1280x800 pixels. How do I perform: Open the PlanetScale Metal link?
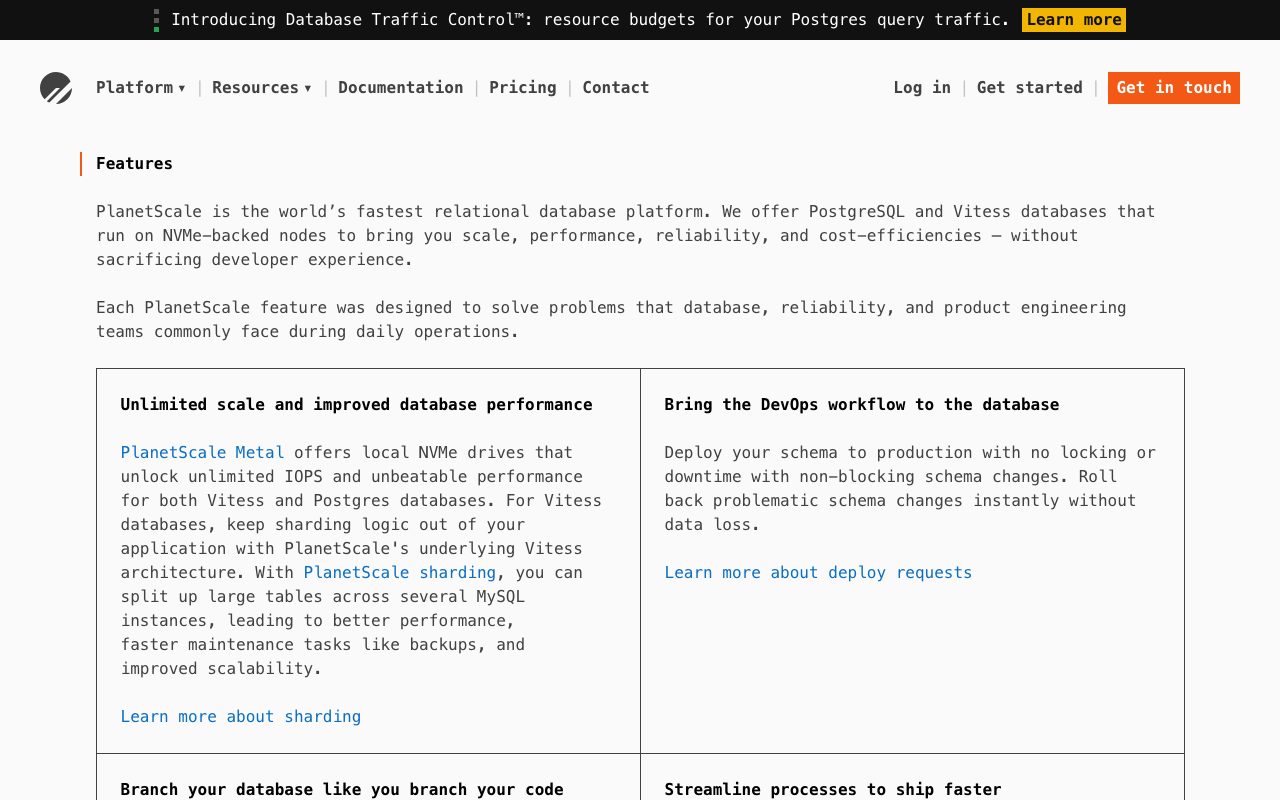[203, 453]
